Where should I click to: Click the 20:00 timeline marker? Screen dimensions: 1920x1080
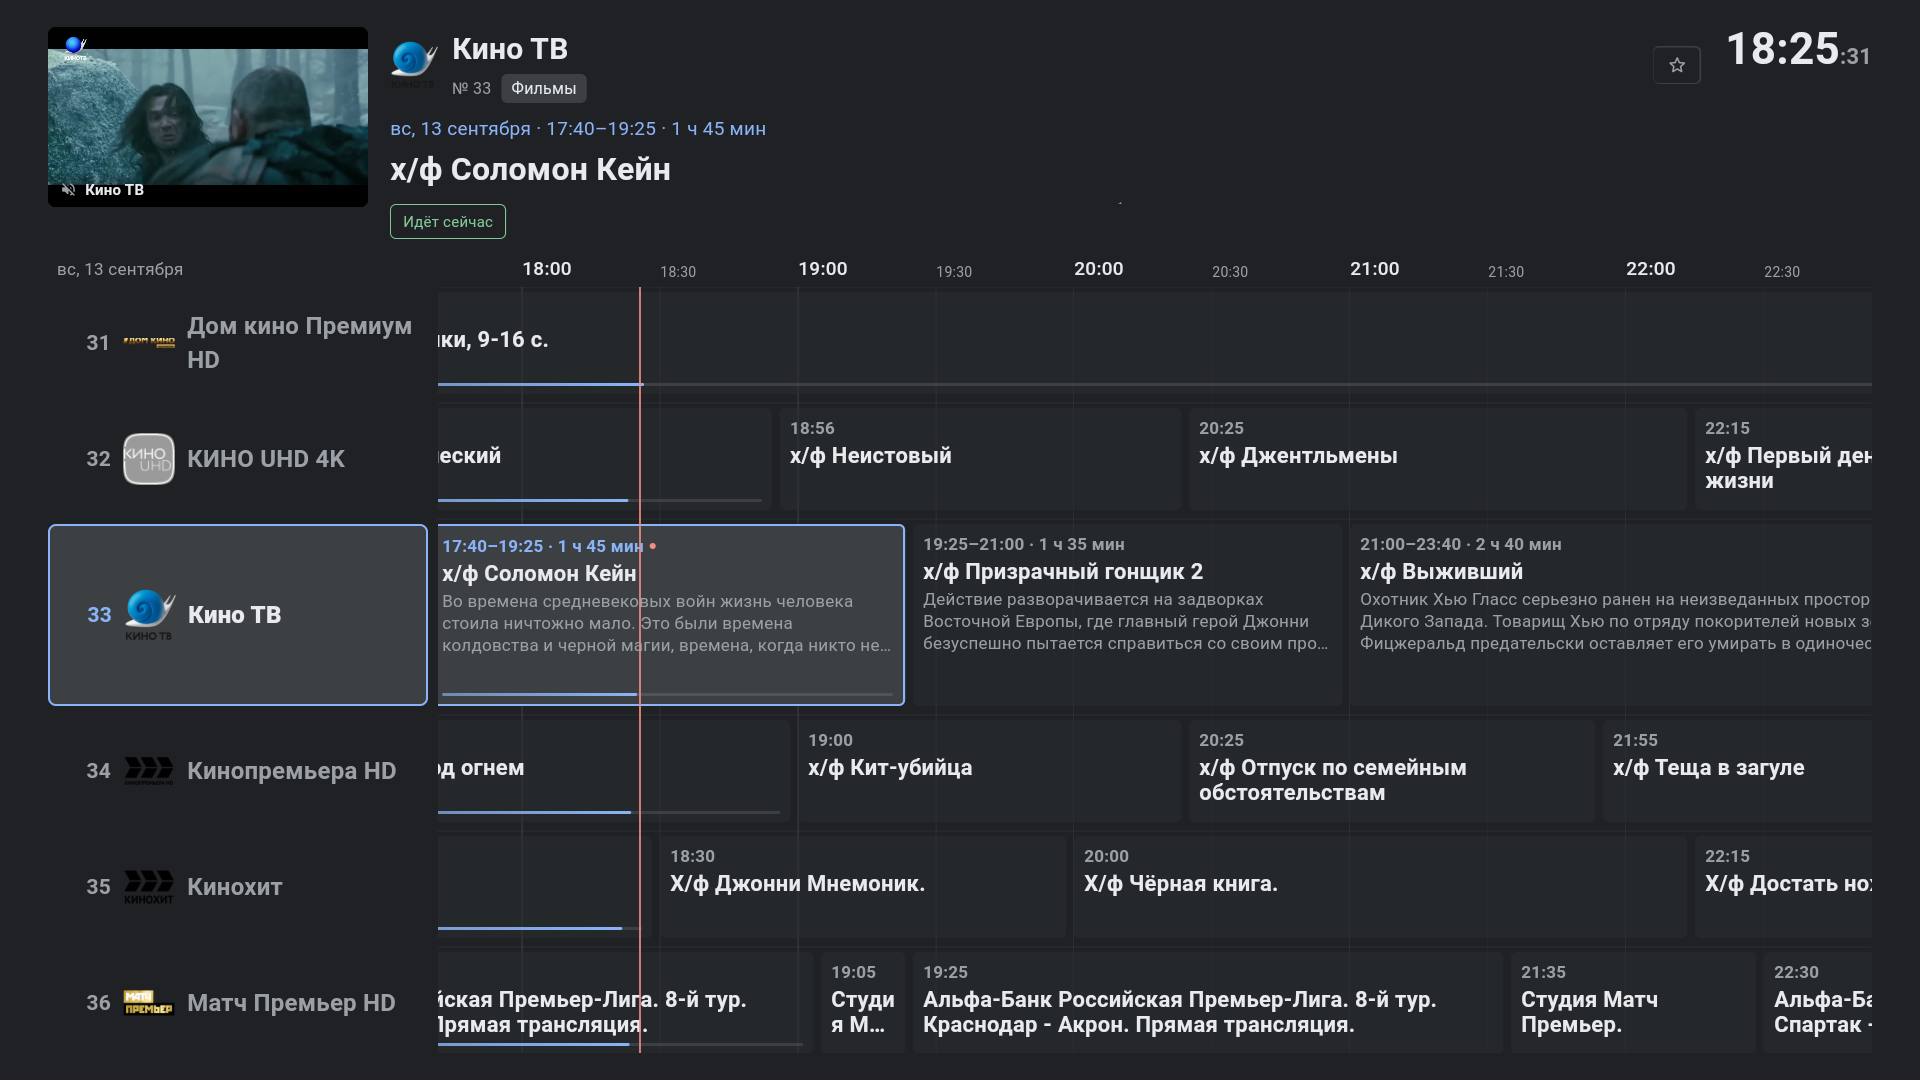[x=1099, y=269]
